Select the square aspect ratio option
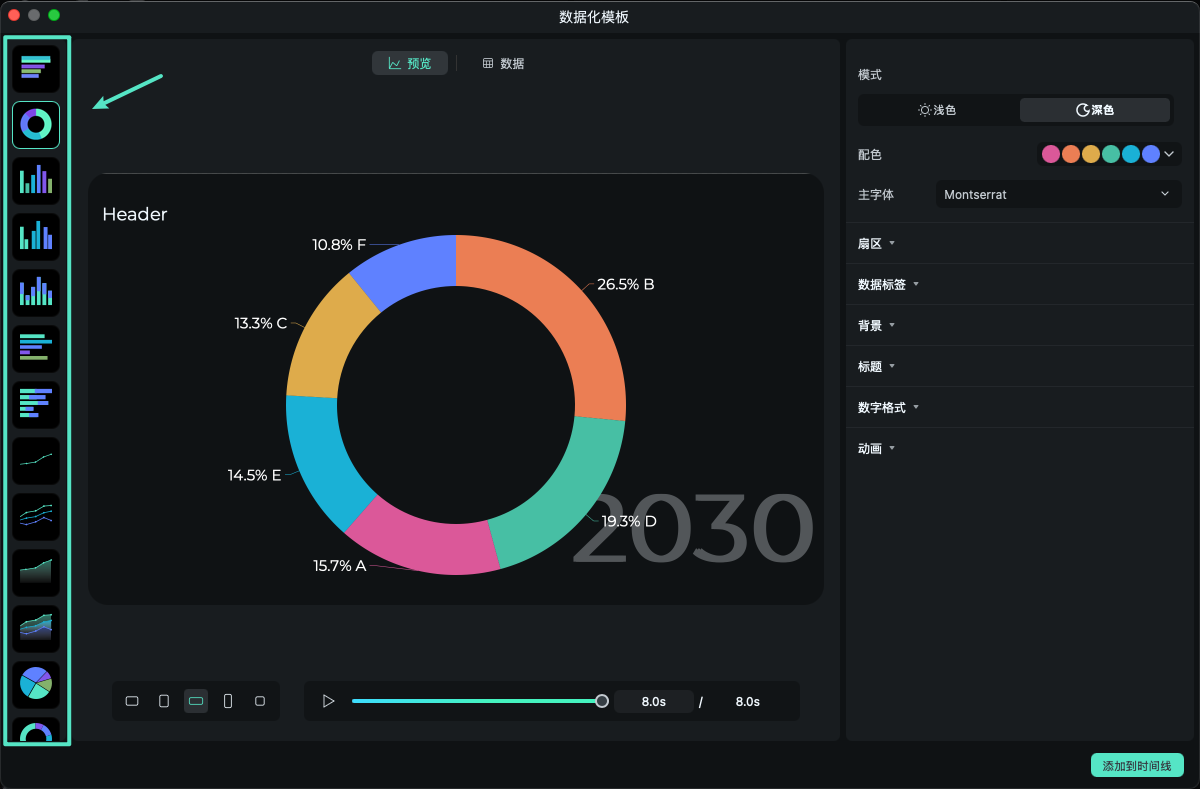The width and height of the screenshot is (1200, 789). (260, 701)
